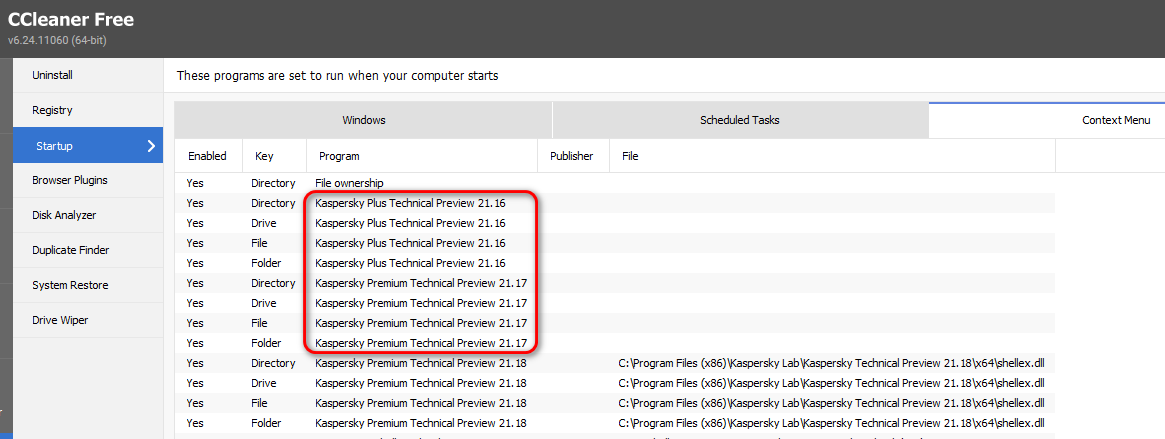Image resolution: width=1165 pixels, height=439 pixels.
Task: Switch to the Scheduled Tasks tab
Action: (739, 120)
